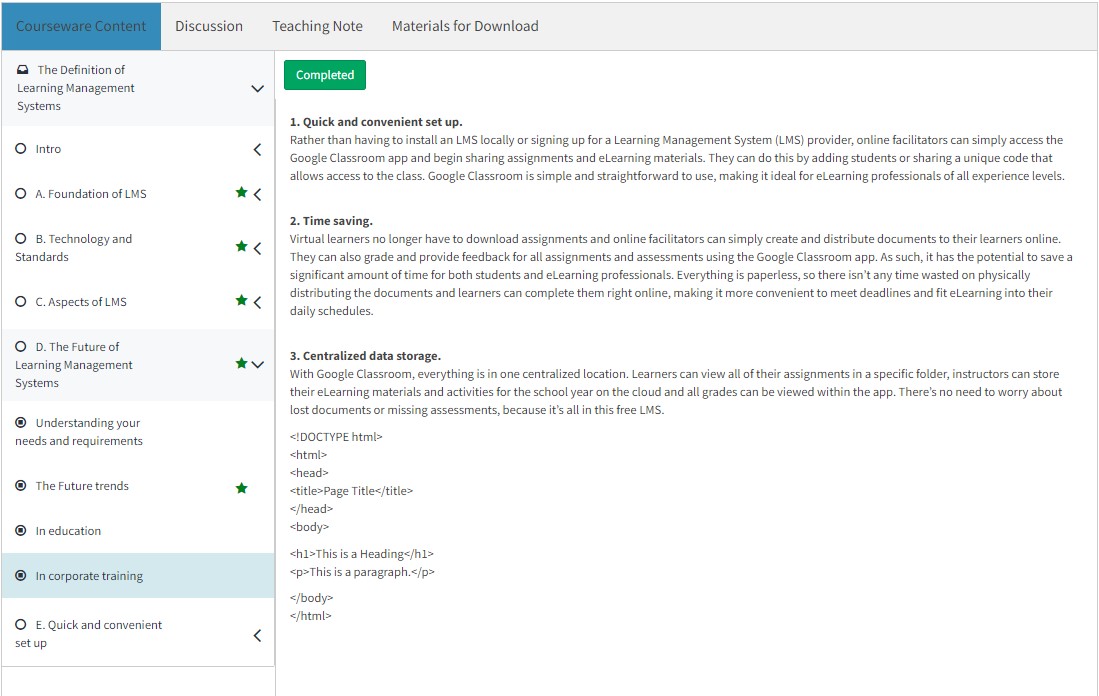
Task: Open the Courseware Content tab
Action: tap(81, 26)
